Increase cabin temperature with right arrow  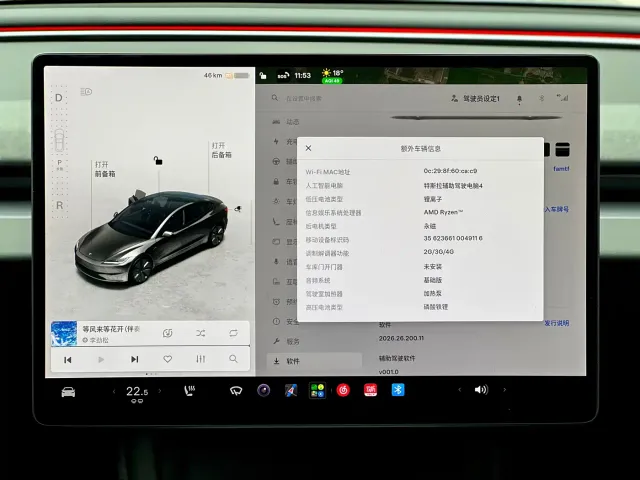point(160,391)
